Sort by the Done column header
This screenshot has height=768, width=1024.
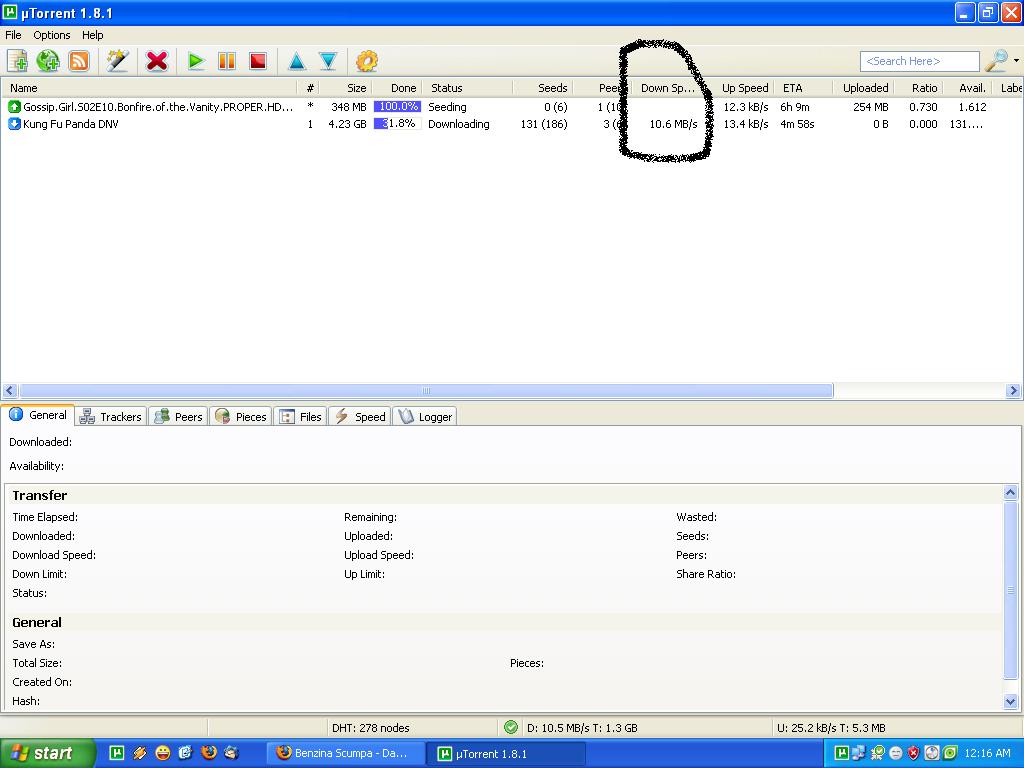(397, 88)
